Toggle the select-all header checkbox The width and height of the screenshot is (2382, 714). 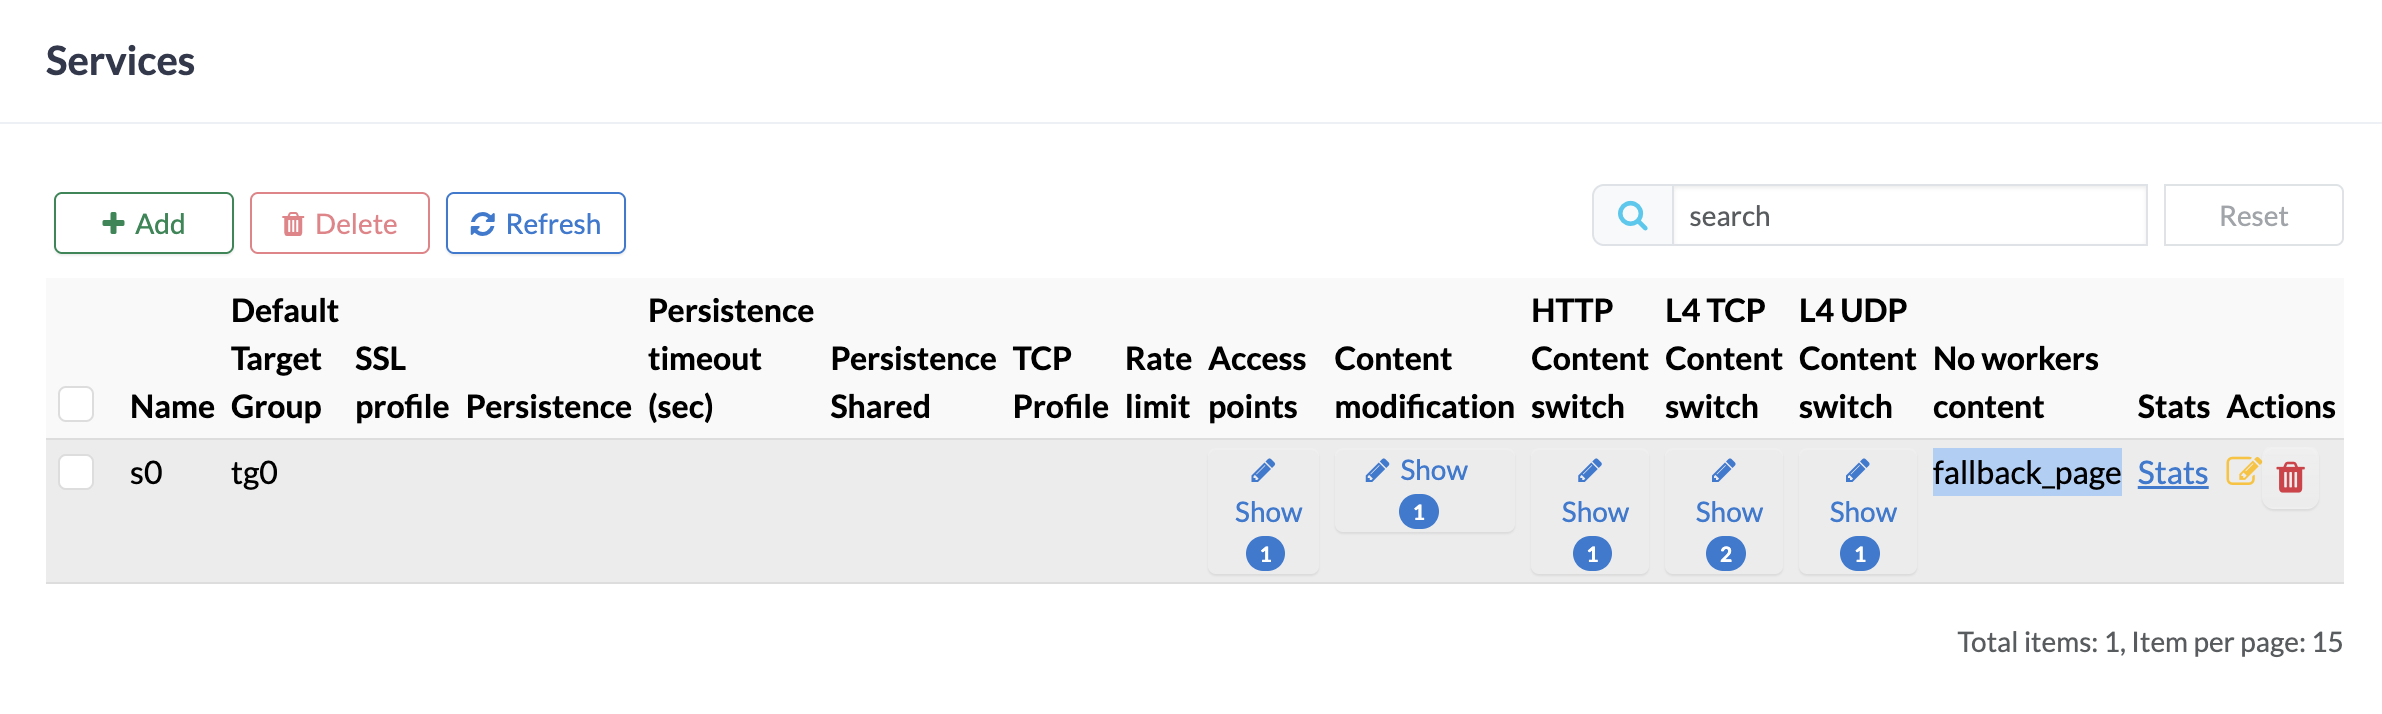pyautogui.click(x=76, y=405)
